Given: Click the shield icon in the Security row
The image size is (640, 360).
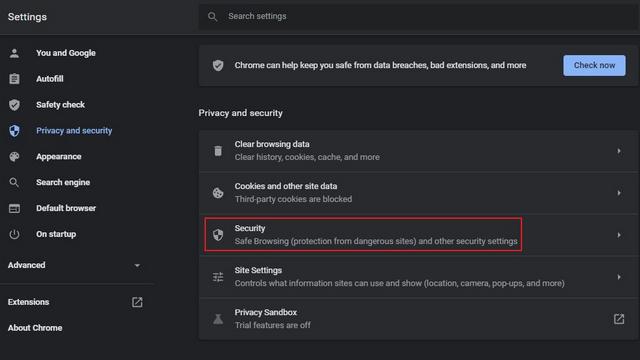Looking at the screenshot, I should (218, 235).
